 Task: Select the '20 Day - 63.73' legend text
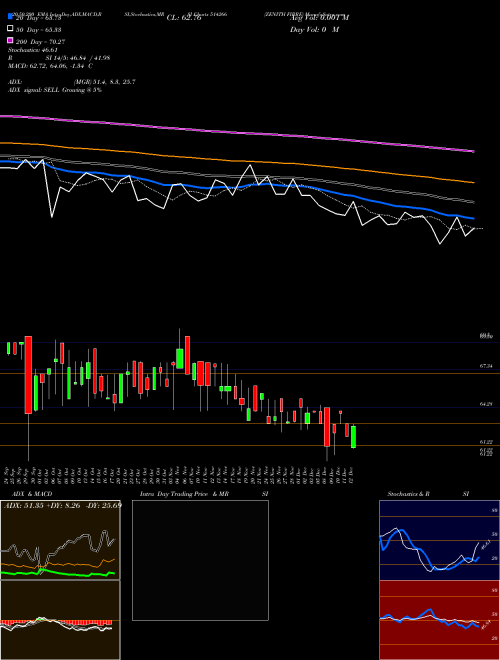pyautogui.click(x=39, y=18)
